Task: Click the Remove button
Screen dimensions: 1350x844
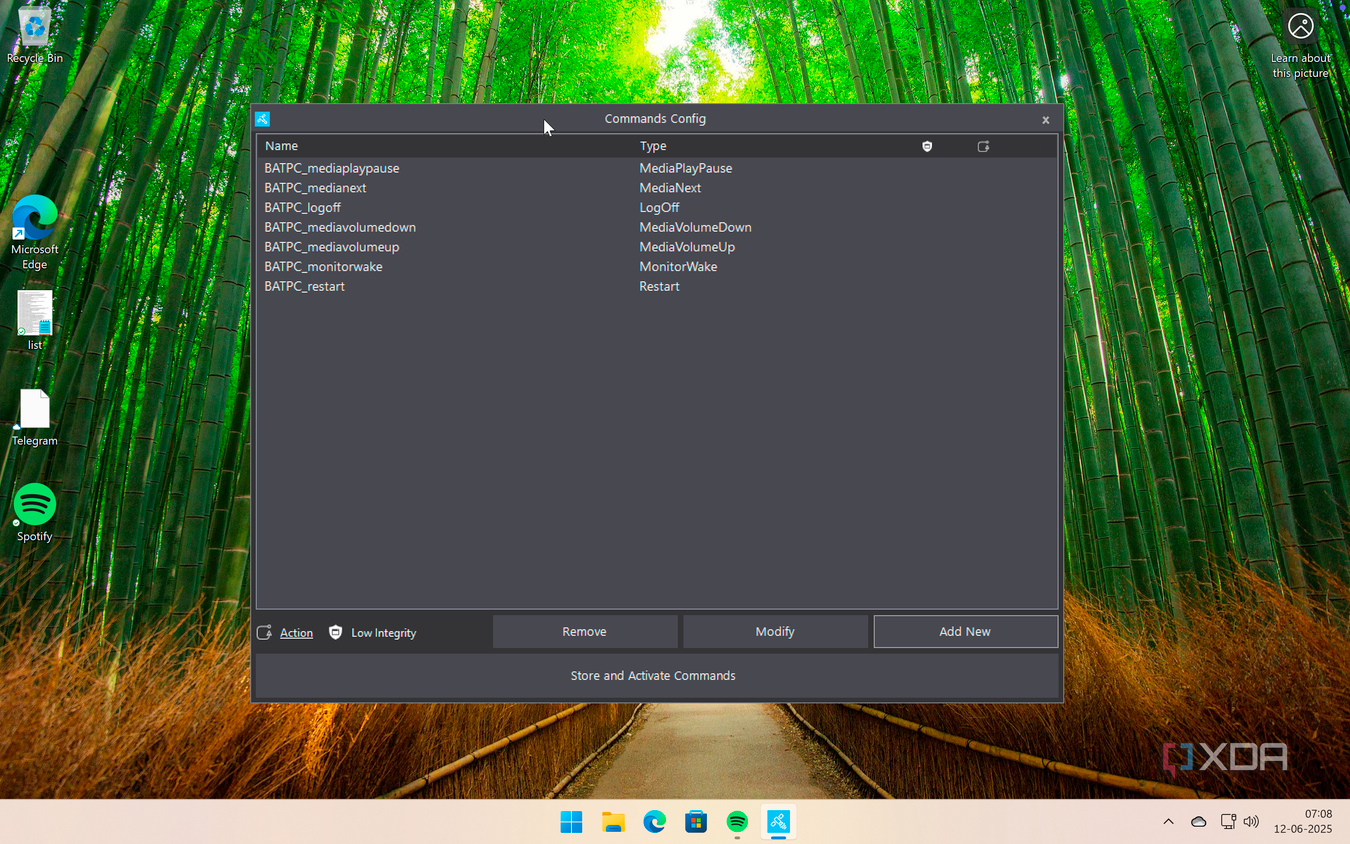Action: (585, 632)
